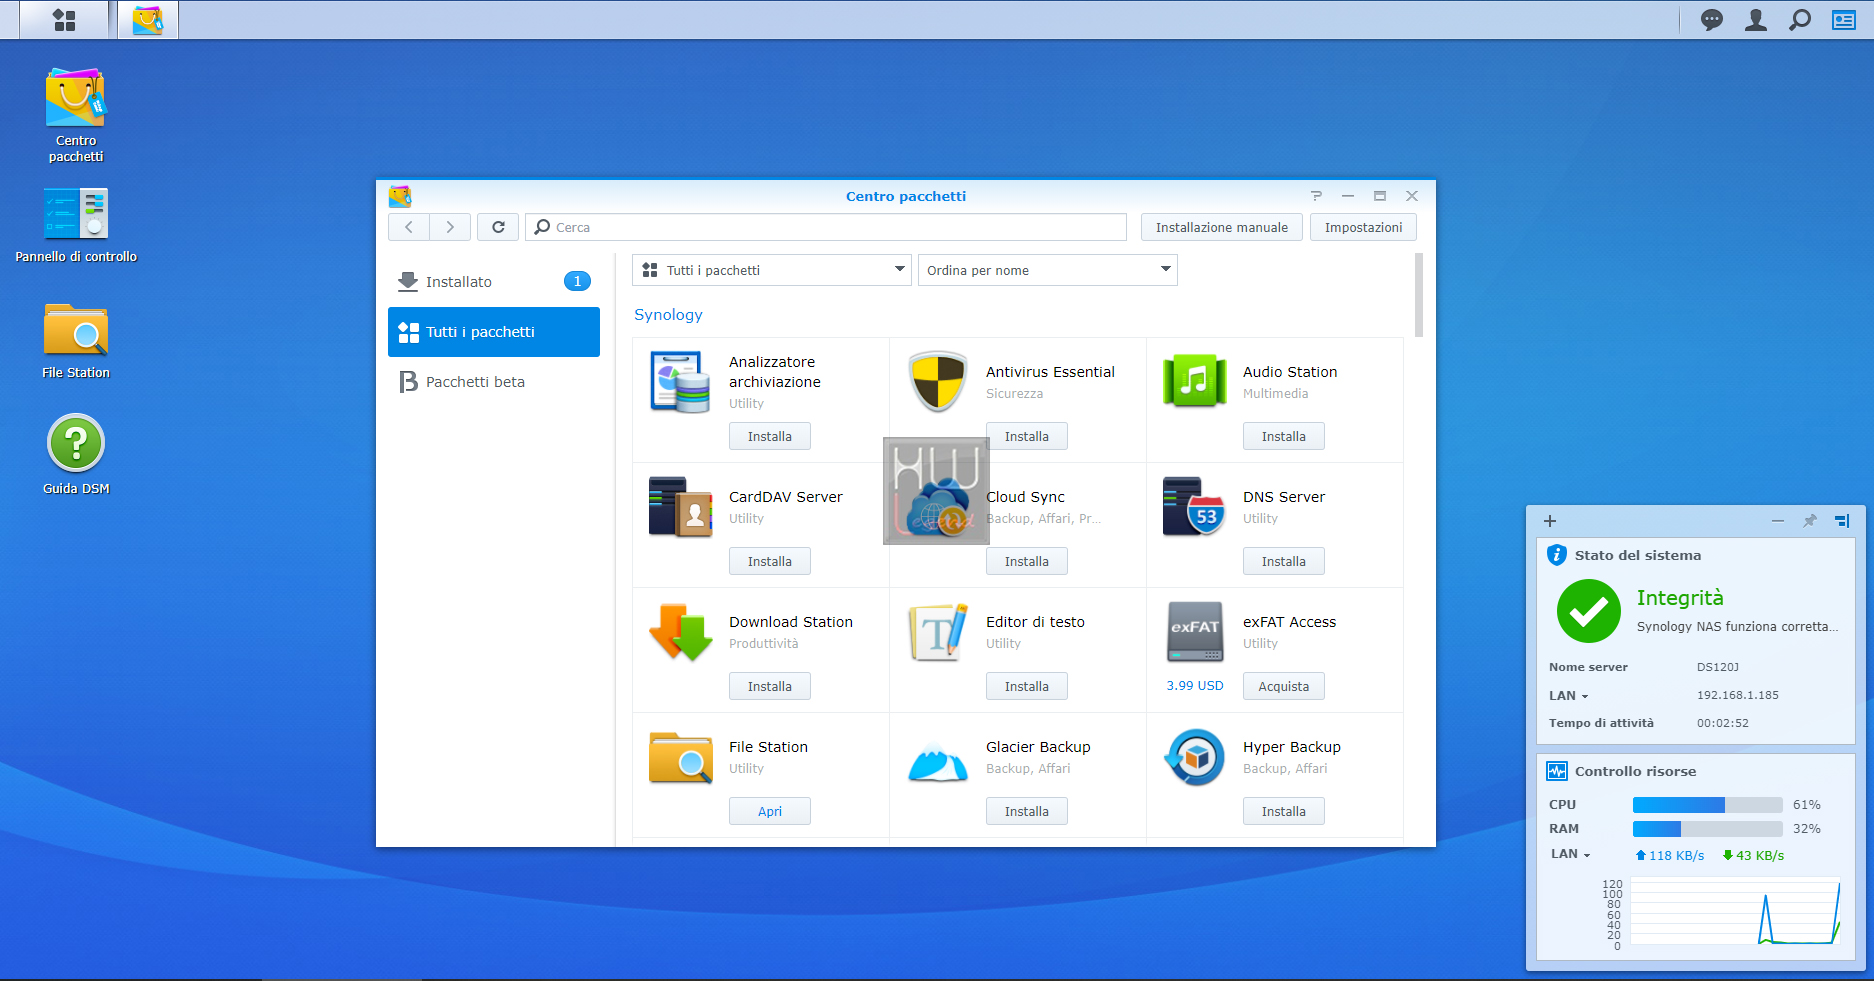Open Ordina per nome sort dropdown

coord(1048,270)
